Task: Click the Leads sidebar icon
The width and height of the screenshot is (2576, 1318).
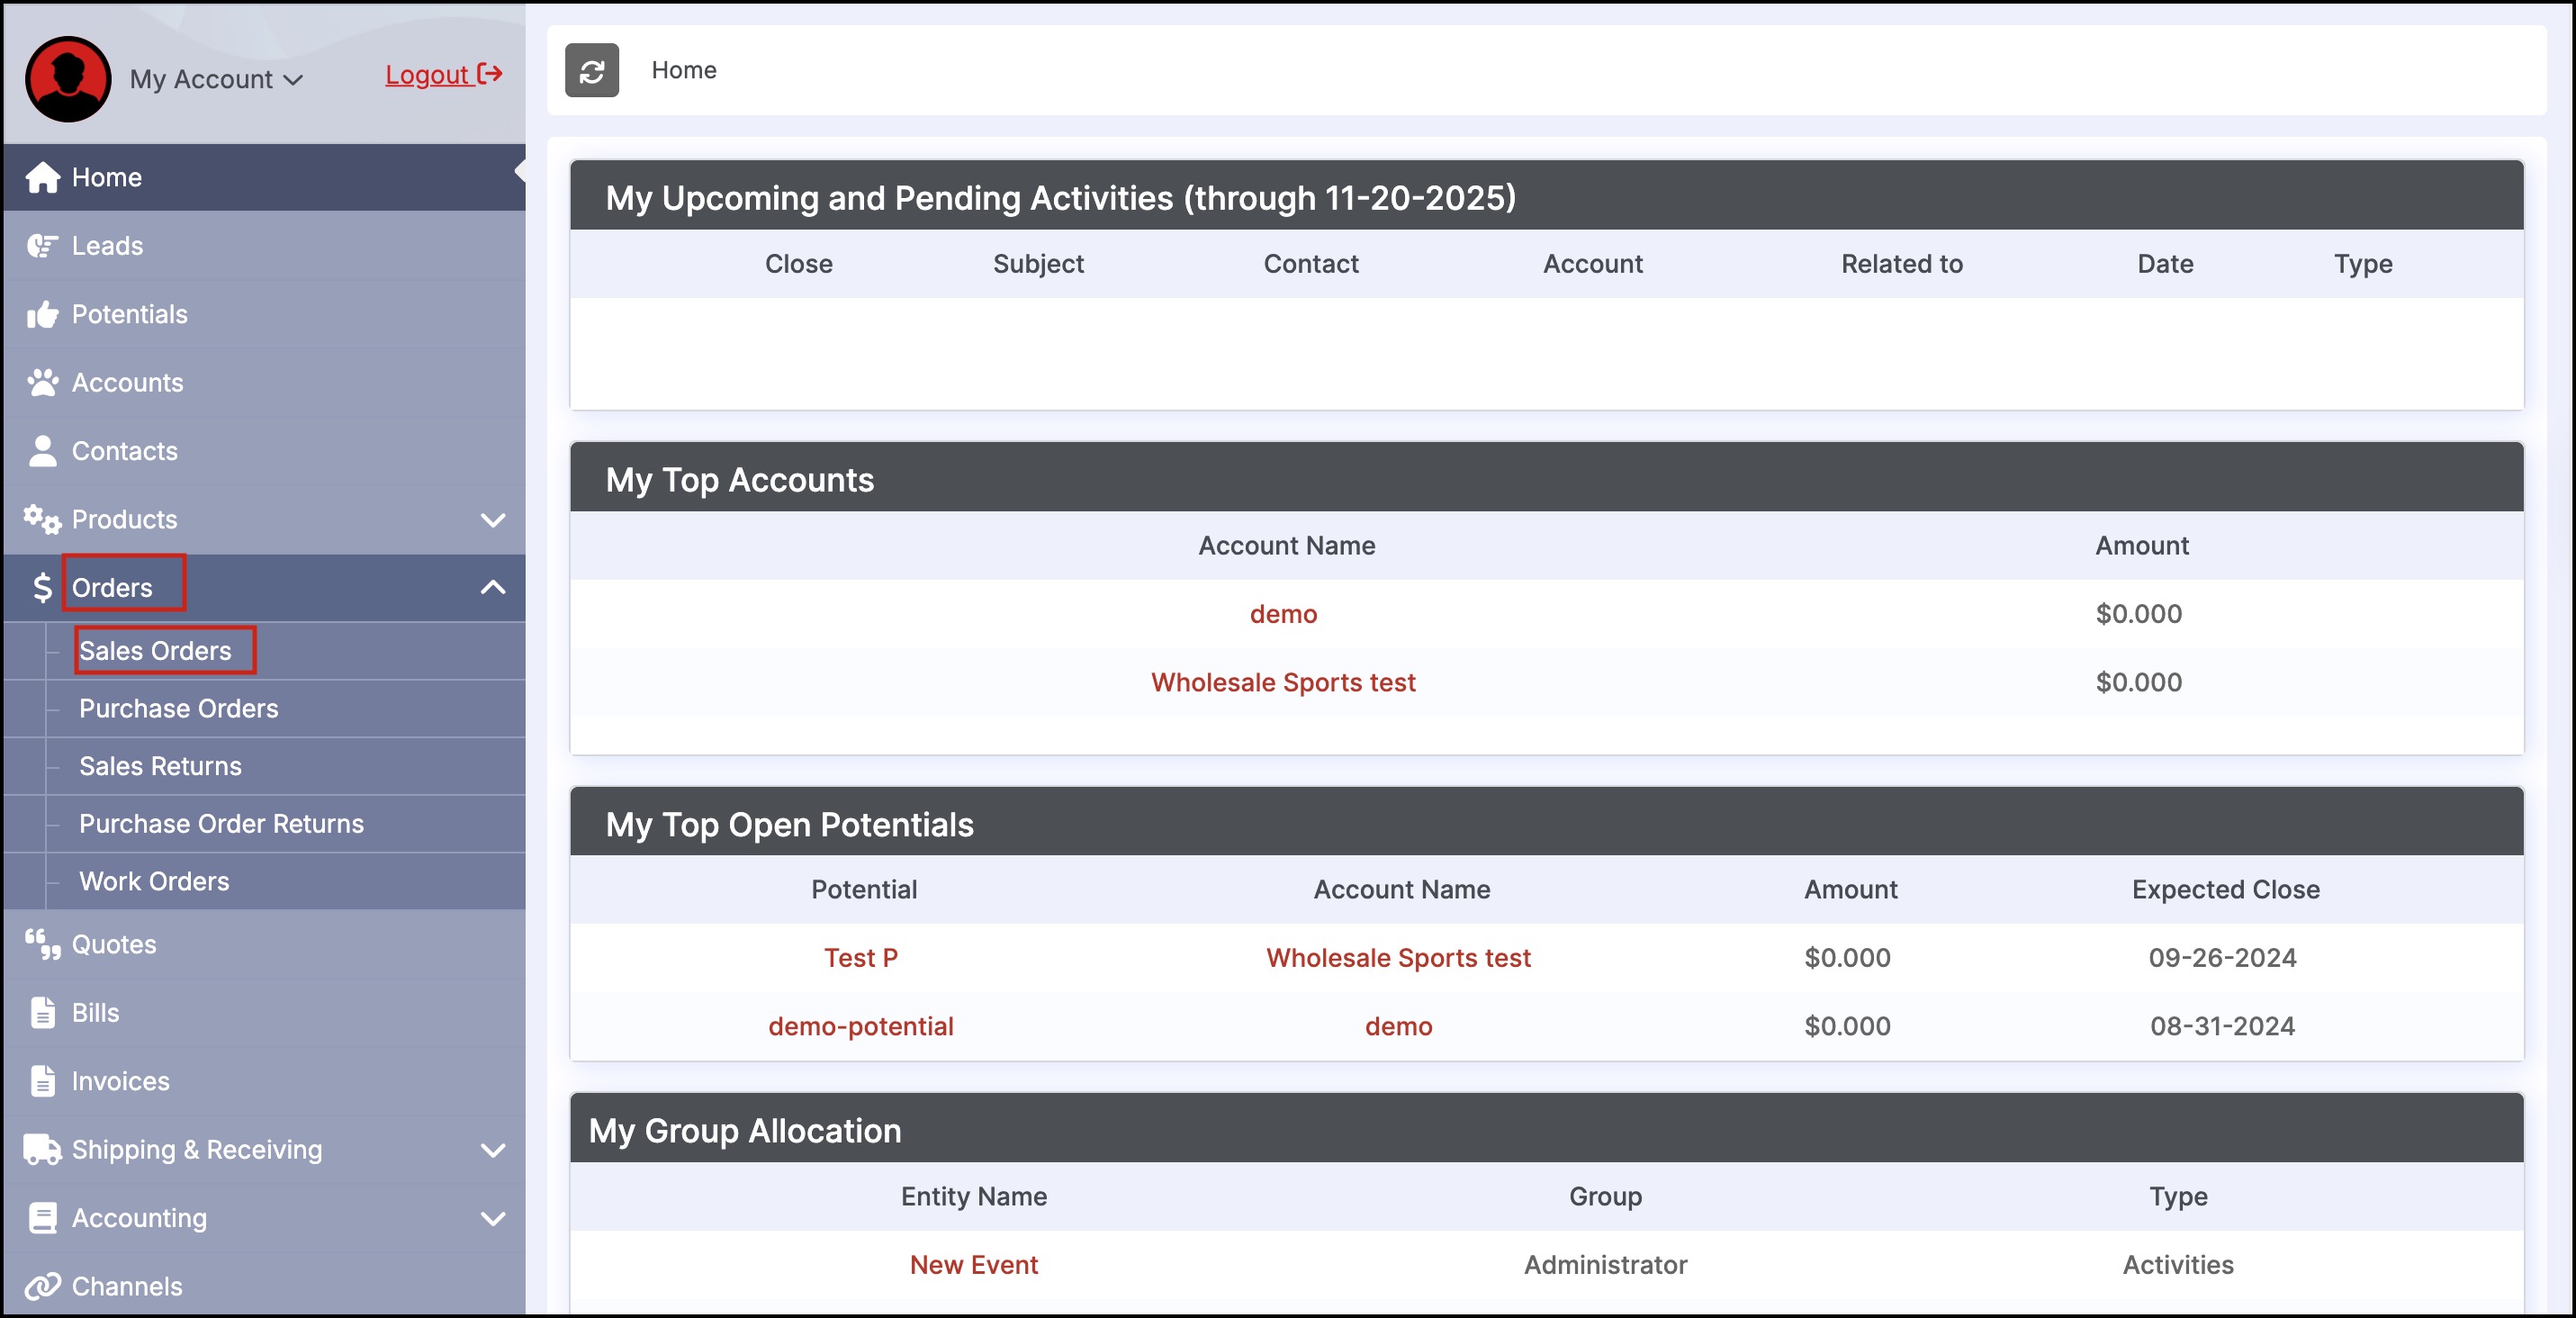Action: click(x=42, y=246)
